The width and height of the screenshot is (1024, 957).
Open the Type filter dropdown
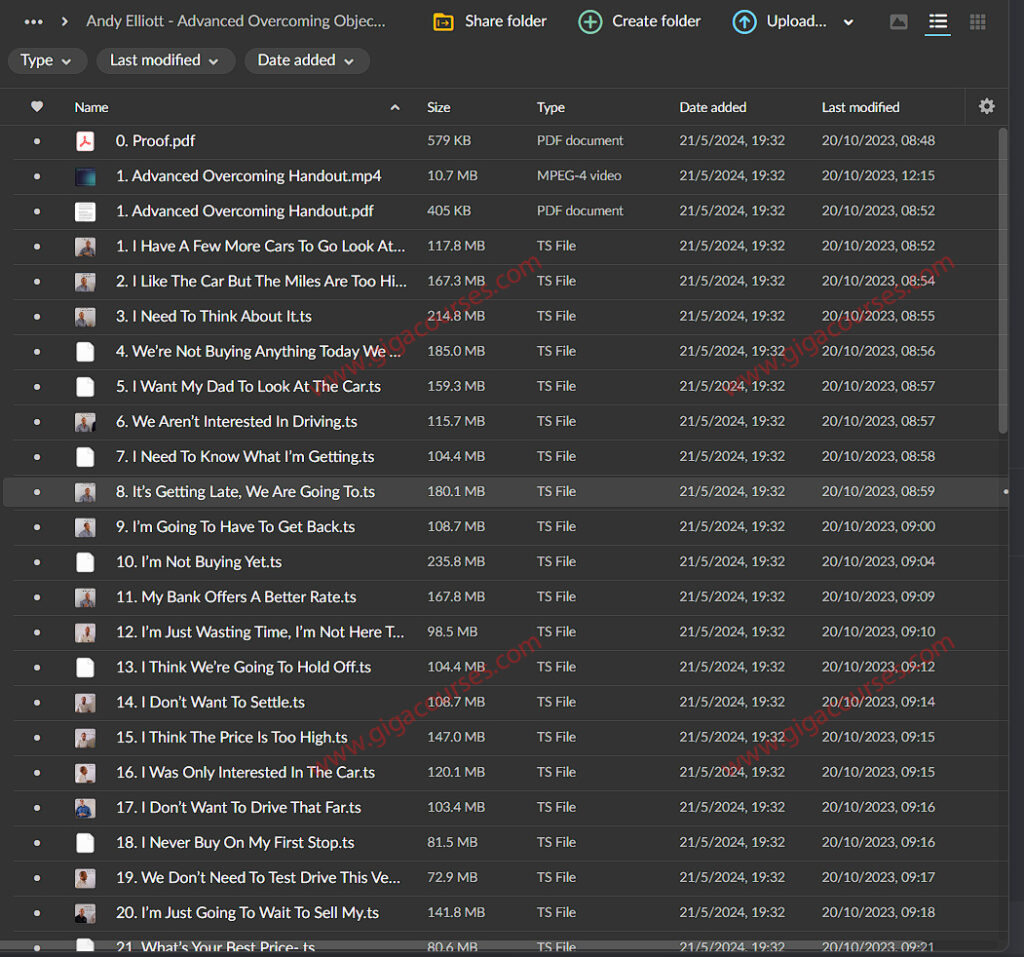coord(47,61)
